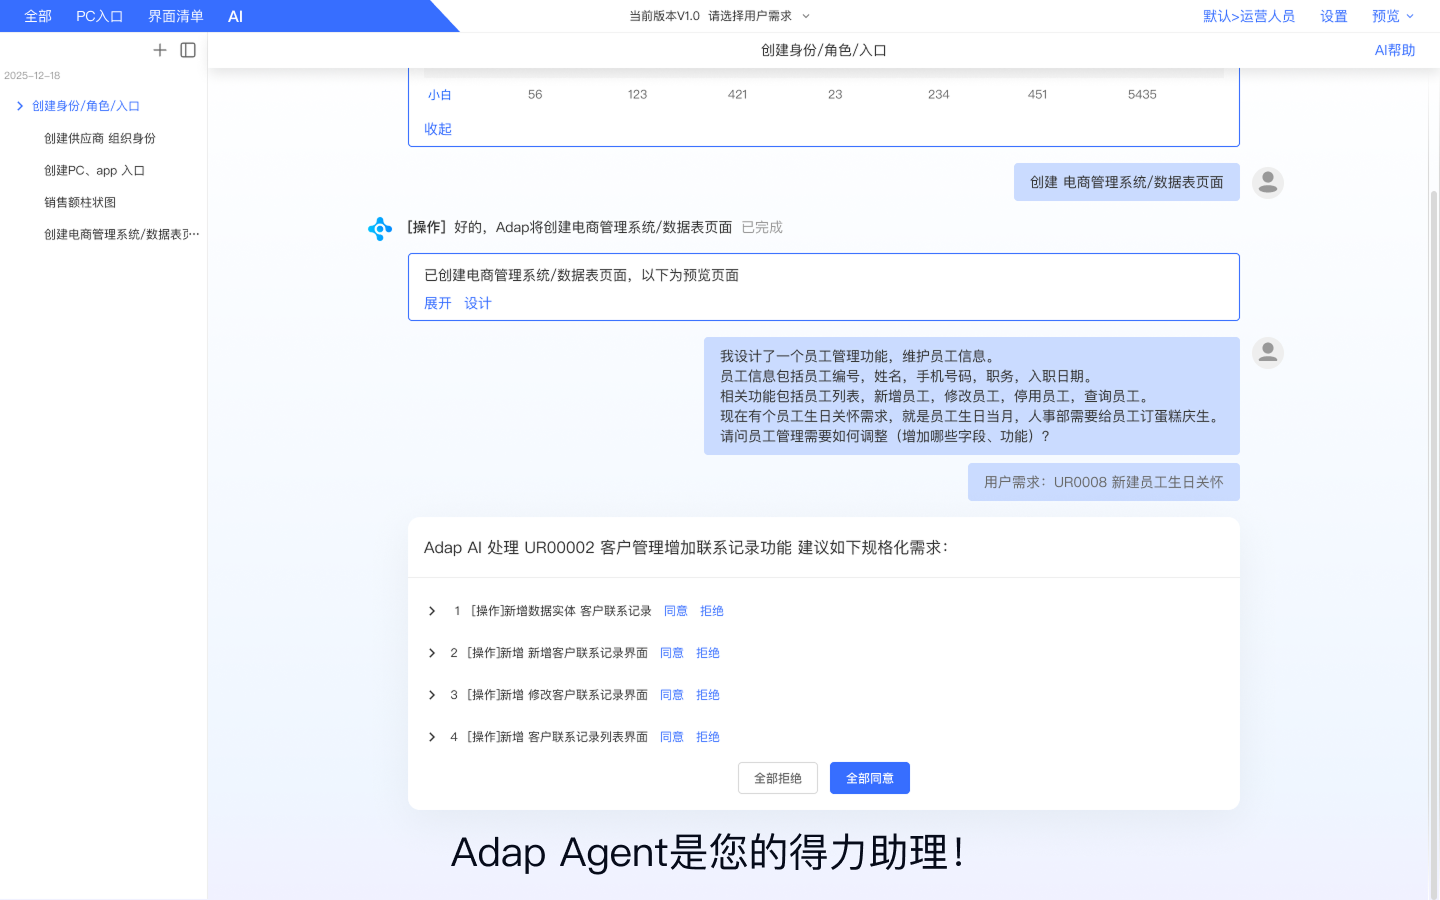Expand item 4 客户联系记录列表界面
Screen dimensions: 1440x900
coord(432,737)
